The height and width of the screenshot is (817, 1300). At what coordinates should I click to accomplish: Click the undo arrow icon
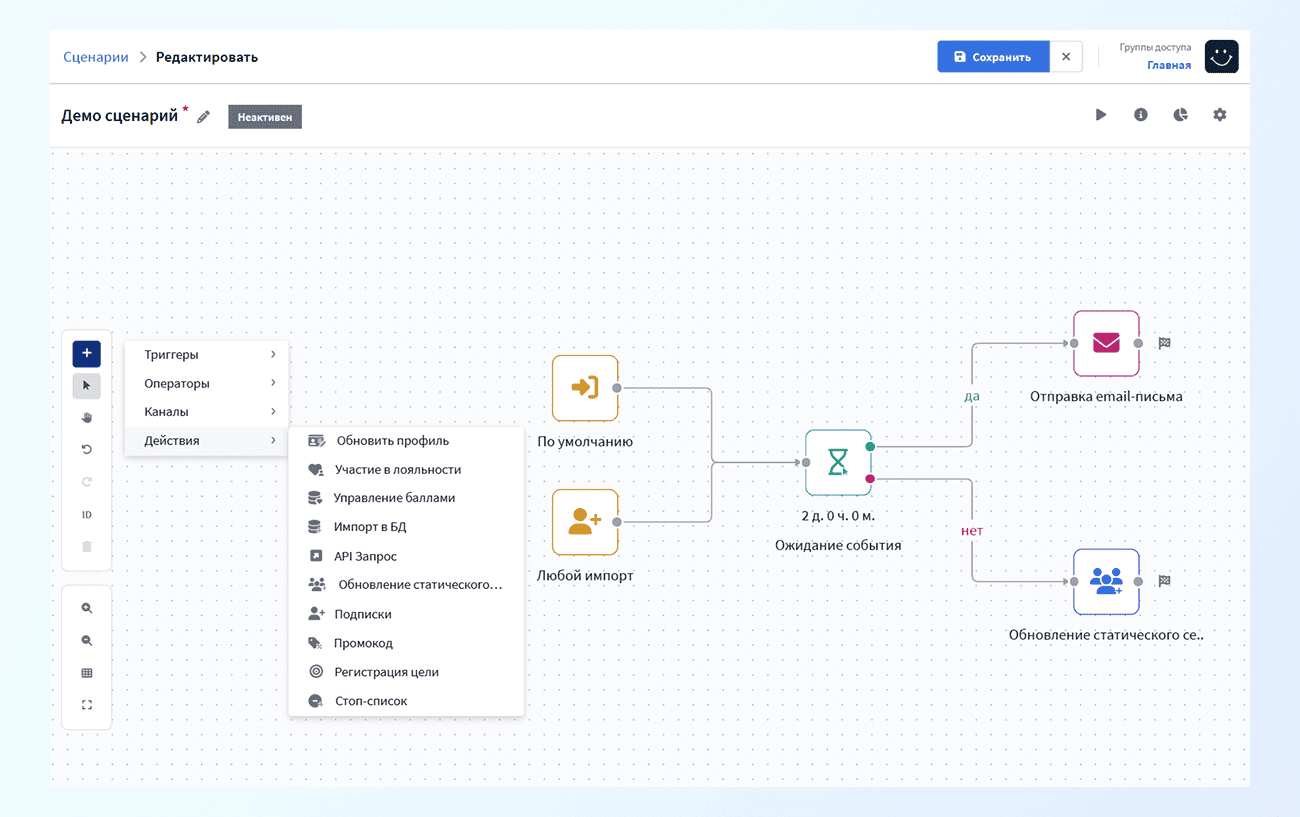[86, 450]
